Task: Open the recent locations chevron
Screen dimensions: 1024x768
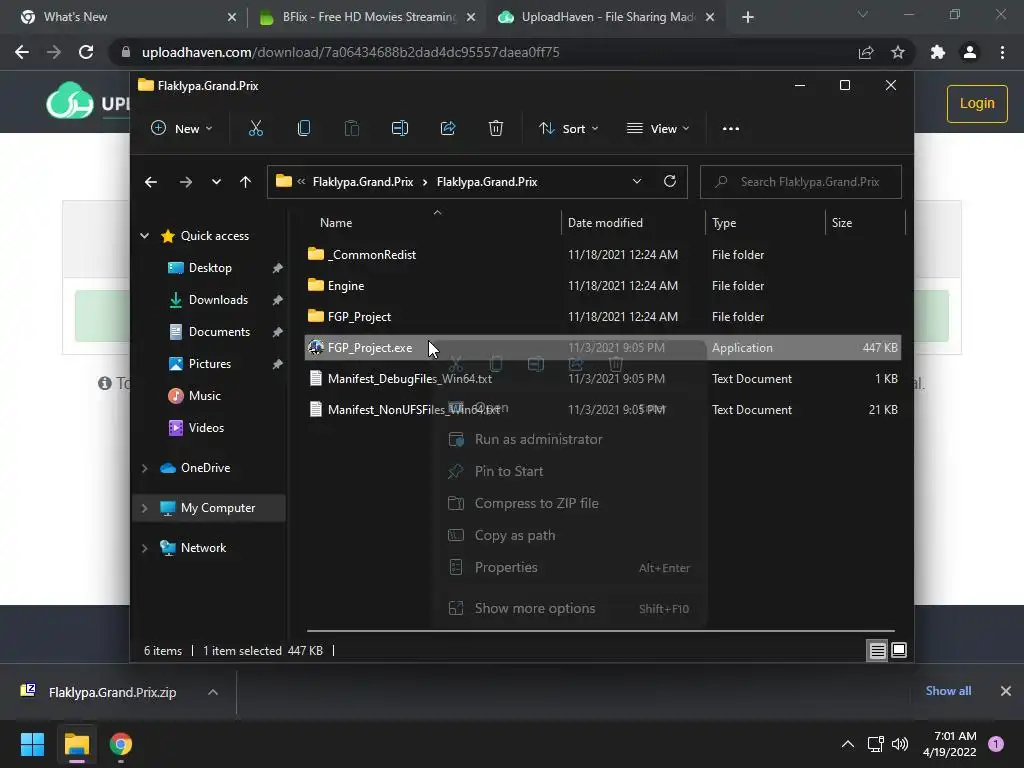Action: click(216, 182)
